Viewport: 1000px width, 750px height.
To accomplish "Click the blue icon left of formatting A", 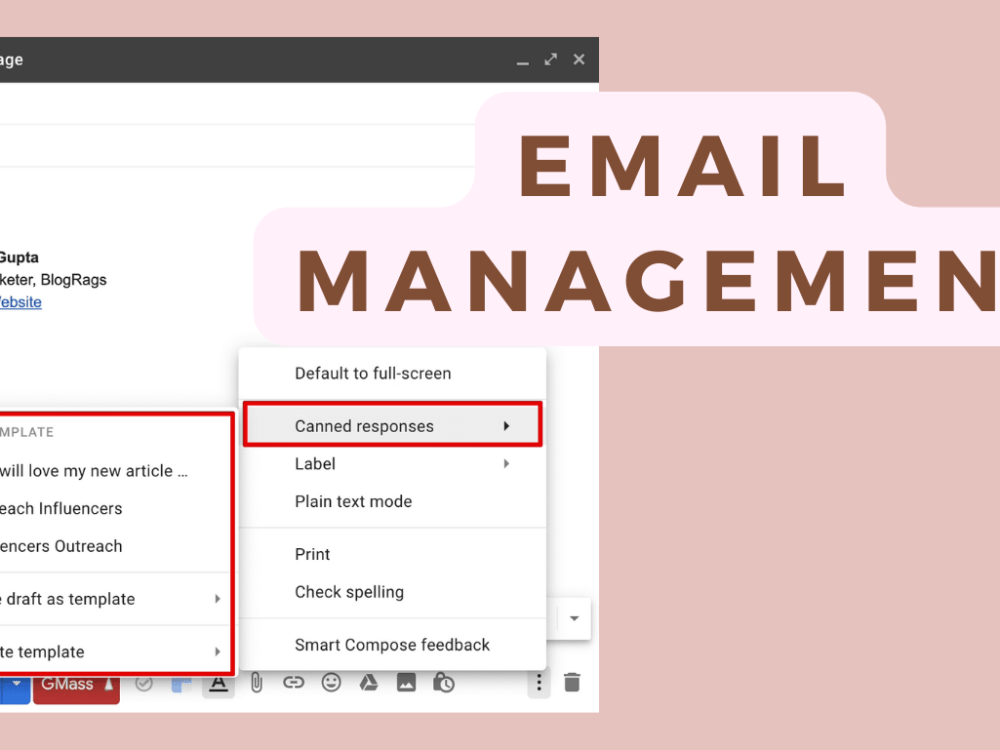I will [182, 684].
